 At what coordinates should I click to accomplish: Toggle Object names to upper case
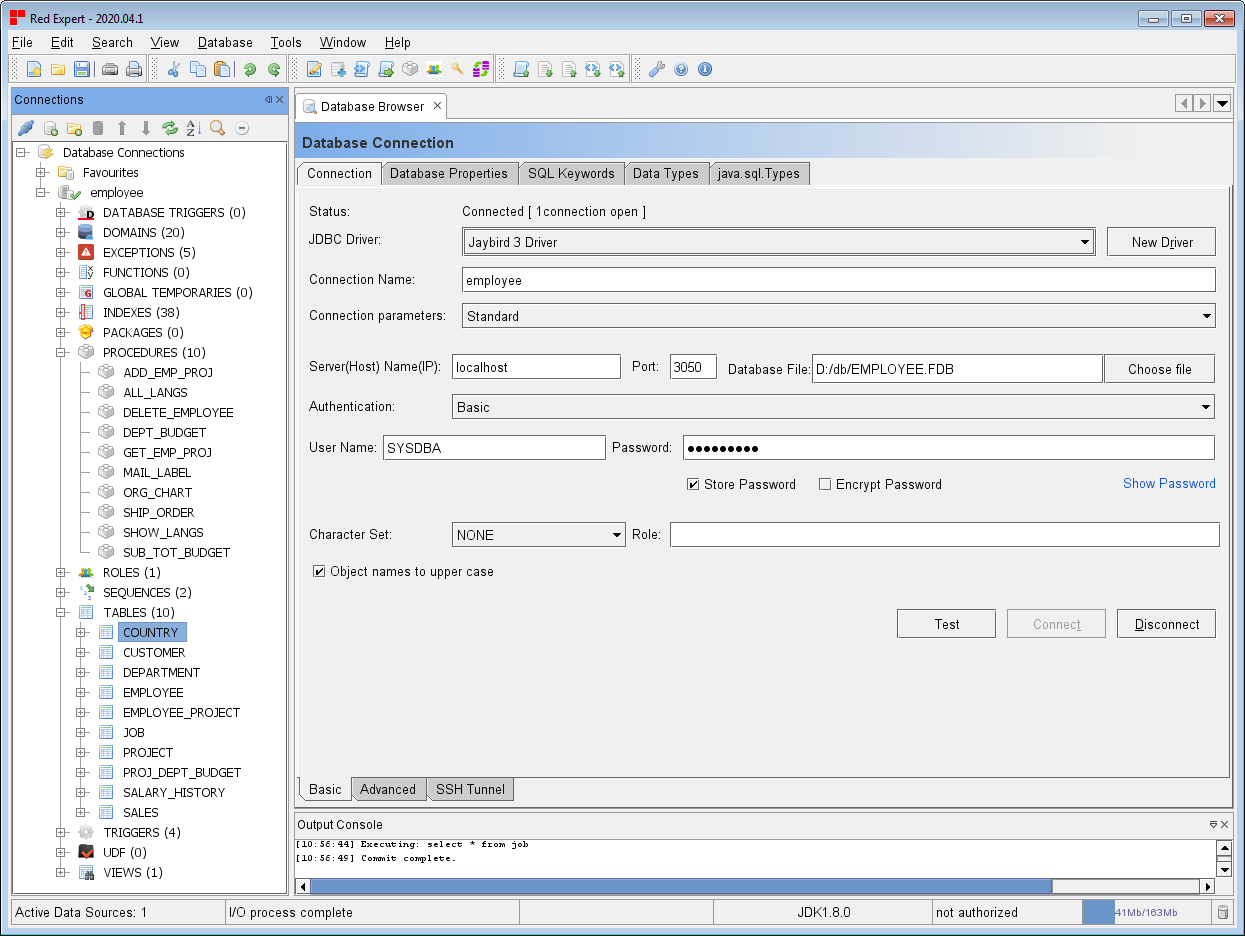(319, 572)
